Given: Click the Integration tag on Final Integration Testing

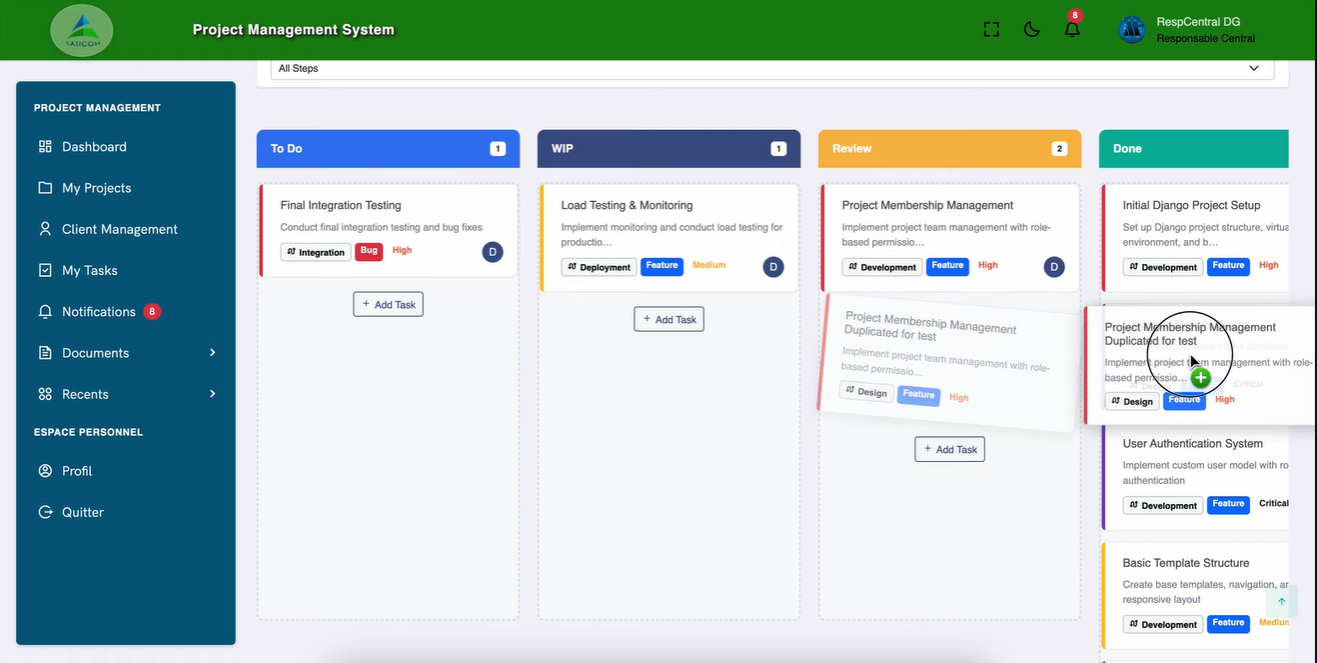Looking at the screenshot, I should pos(316,252).
